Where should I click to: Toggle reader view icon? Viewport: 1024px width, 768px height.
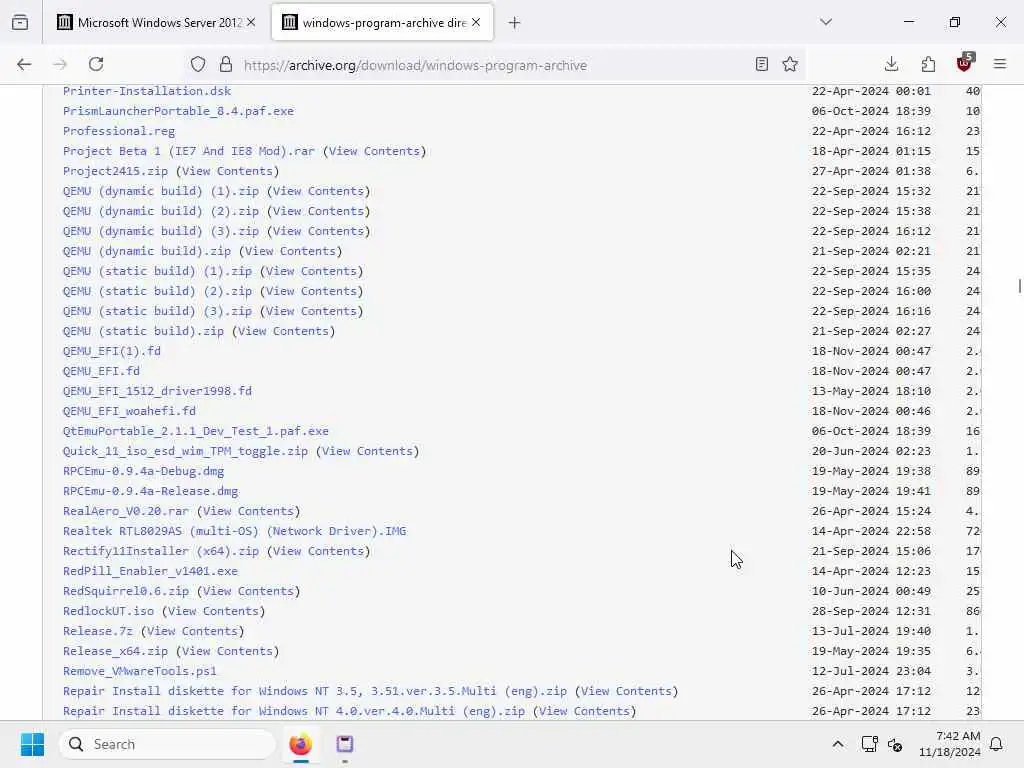(x=761, y=64)
